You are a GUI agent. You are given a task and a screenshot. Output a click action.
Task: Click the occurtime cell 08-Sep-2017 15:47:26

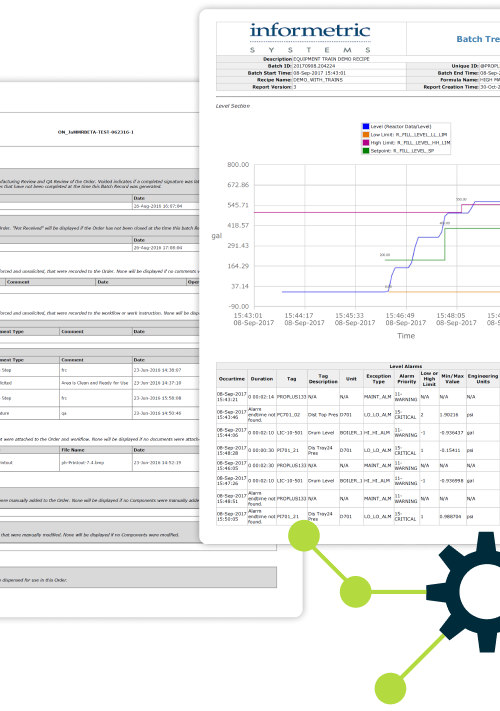232,481
